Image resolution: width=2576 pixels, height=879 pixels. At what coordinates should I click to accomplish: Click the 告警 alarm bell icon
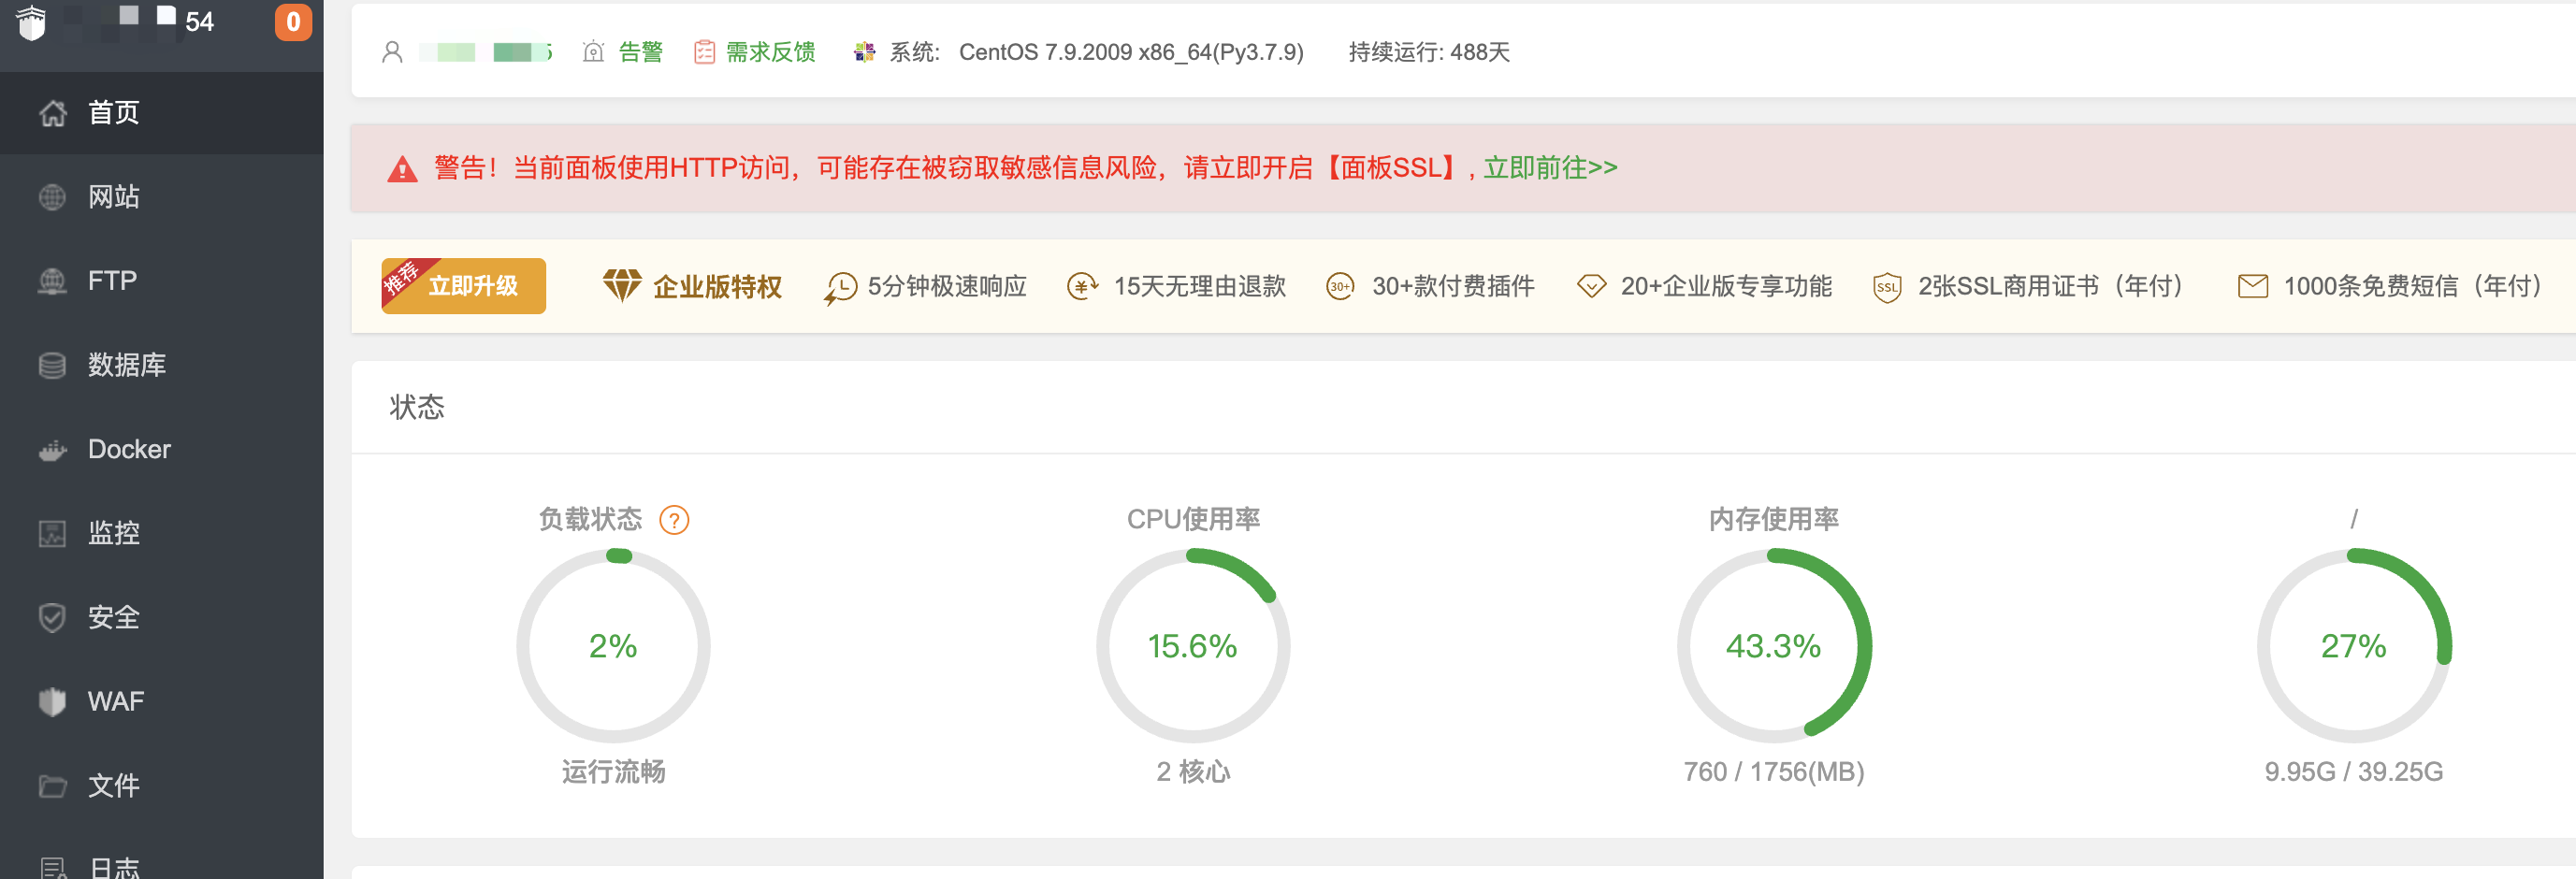(x=593, y=52)
